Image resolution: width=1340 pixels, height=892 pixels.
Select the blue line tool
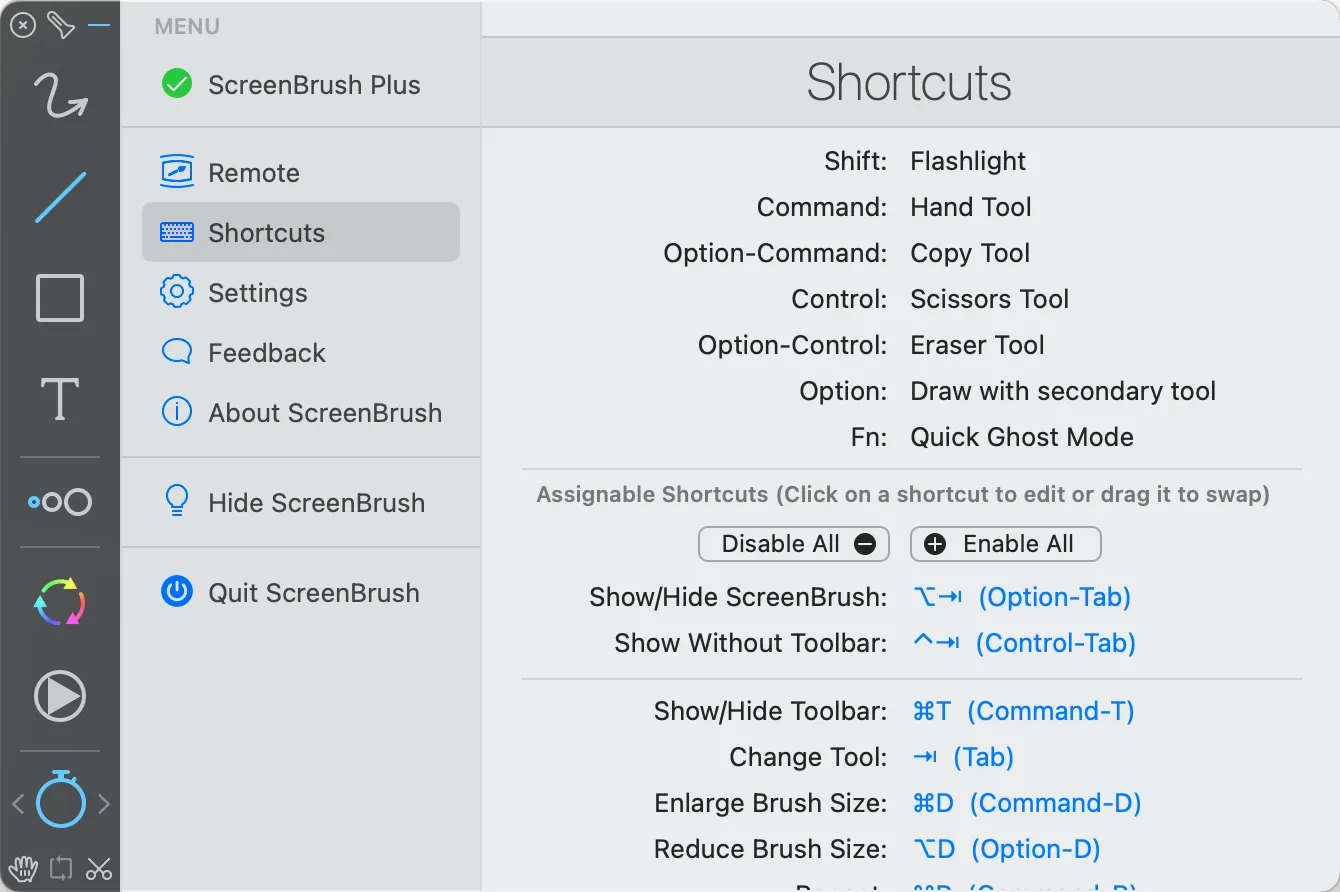pyautogui.click(x=60, y=197)
